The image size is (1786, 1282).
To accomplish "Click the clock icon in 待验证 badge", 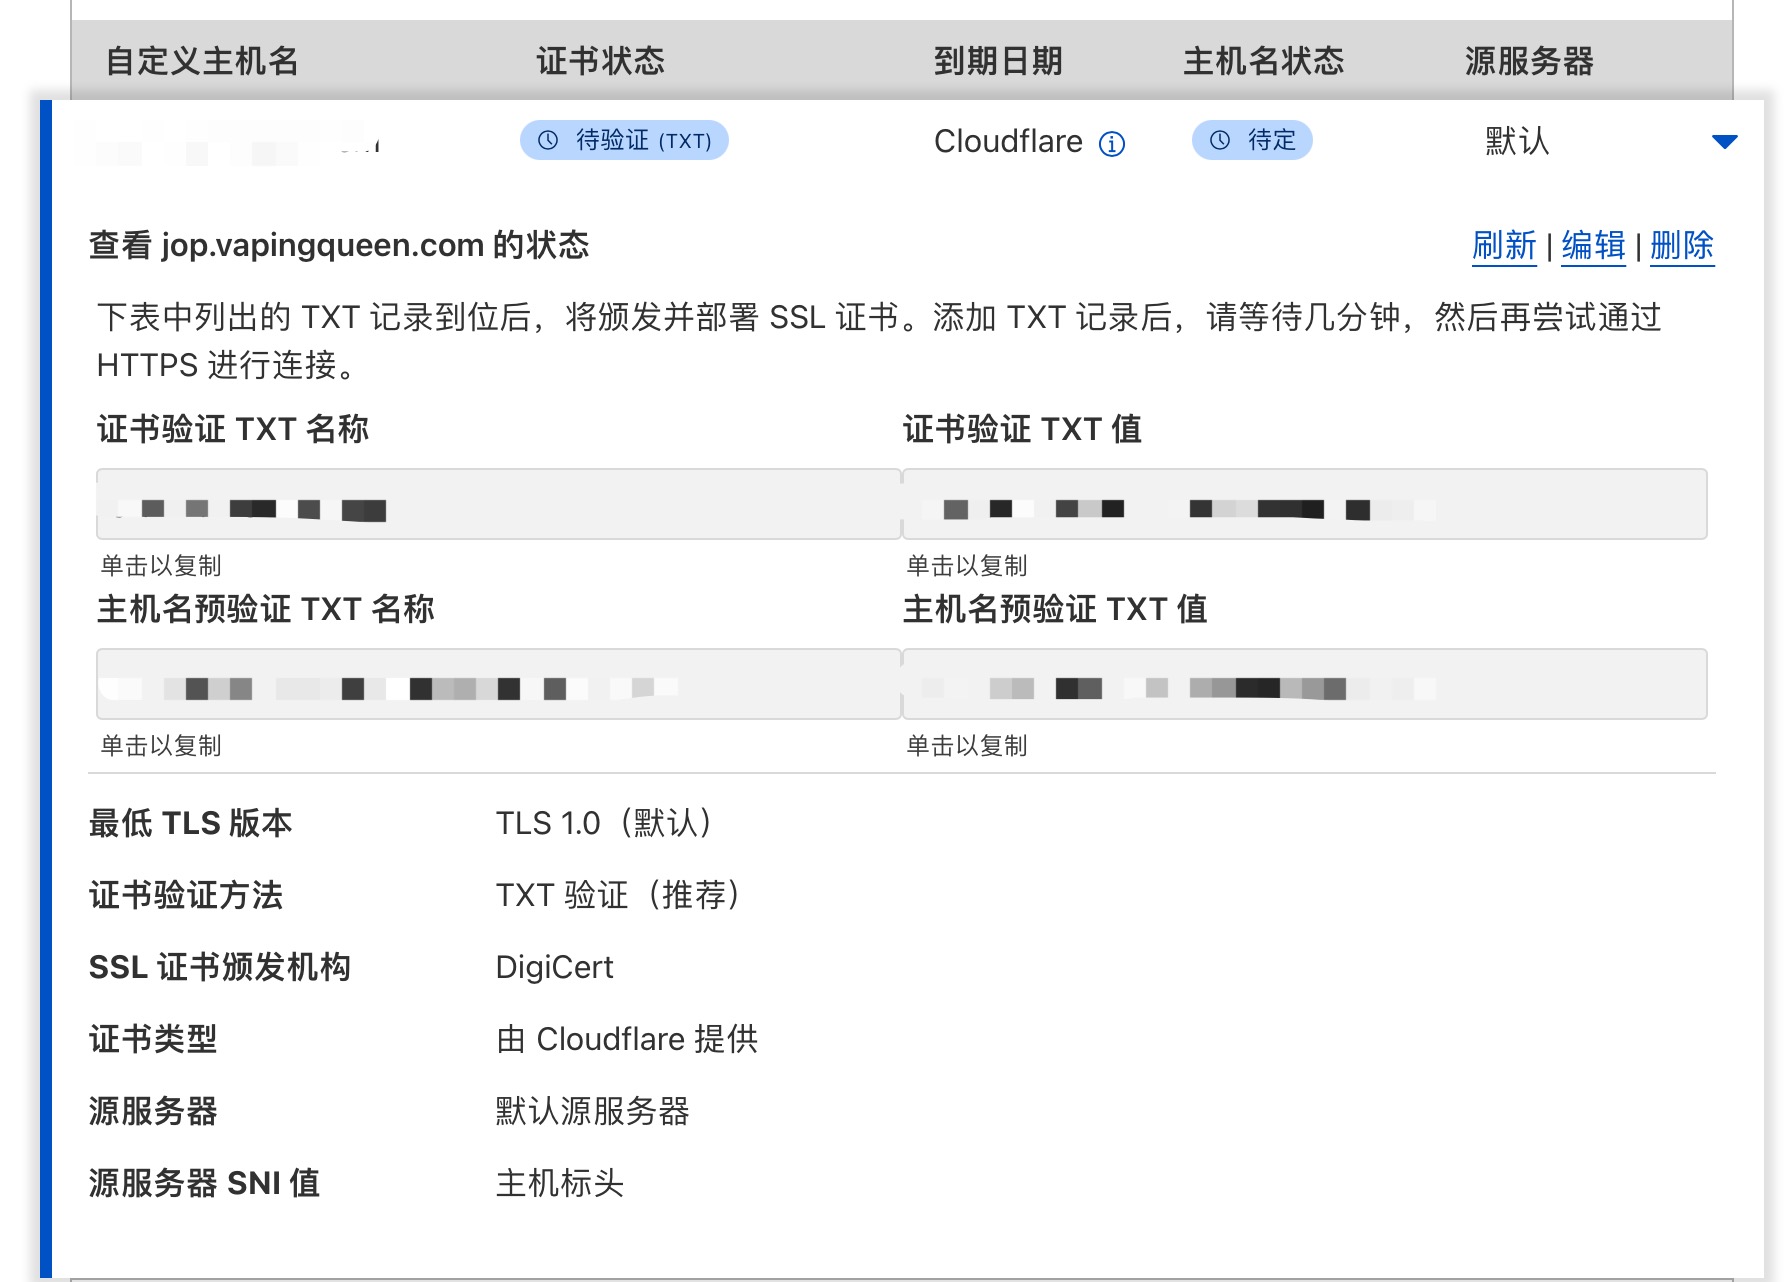I will pyautogui.click(x=547, y=140).
